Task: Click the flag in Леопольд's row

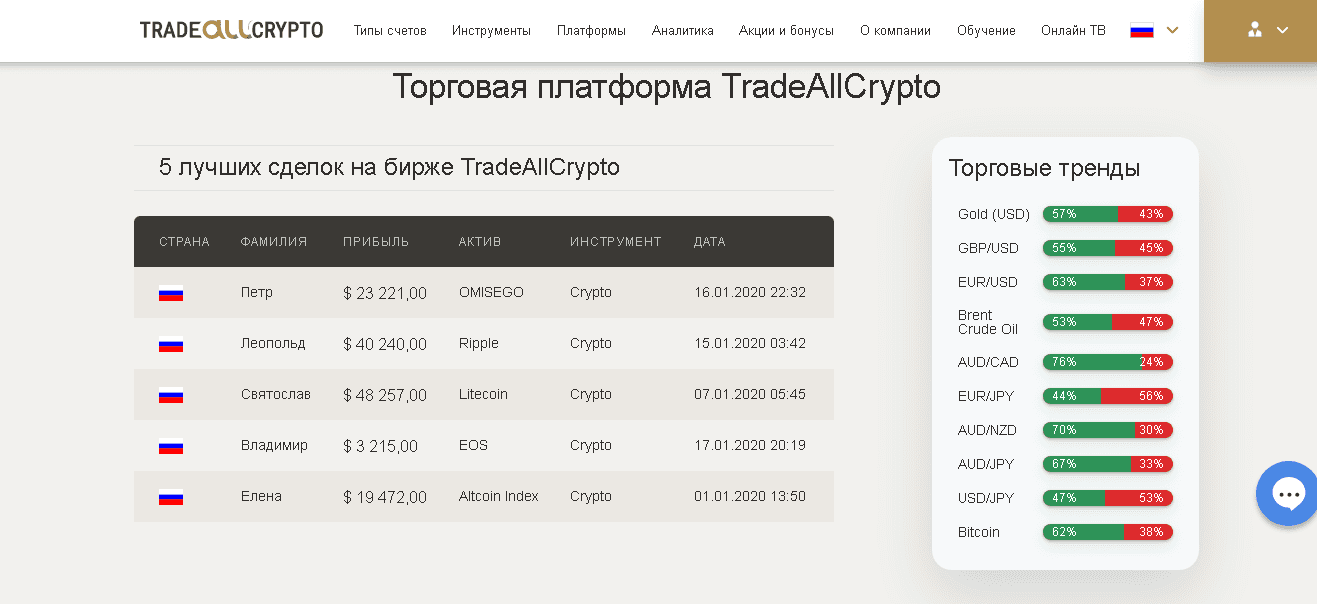Action: pos(171,345)
